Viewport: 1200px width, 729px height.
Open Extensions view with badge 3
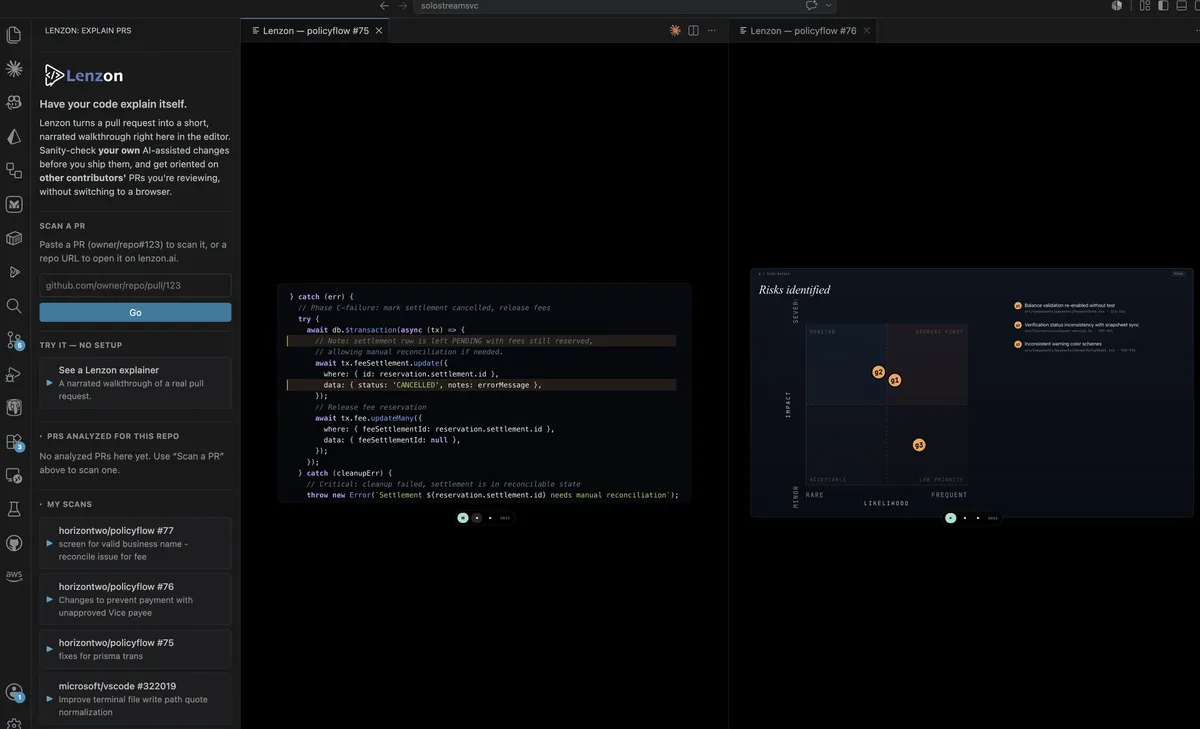point(14,442)
